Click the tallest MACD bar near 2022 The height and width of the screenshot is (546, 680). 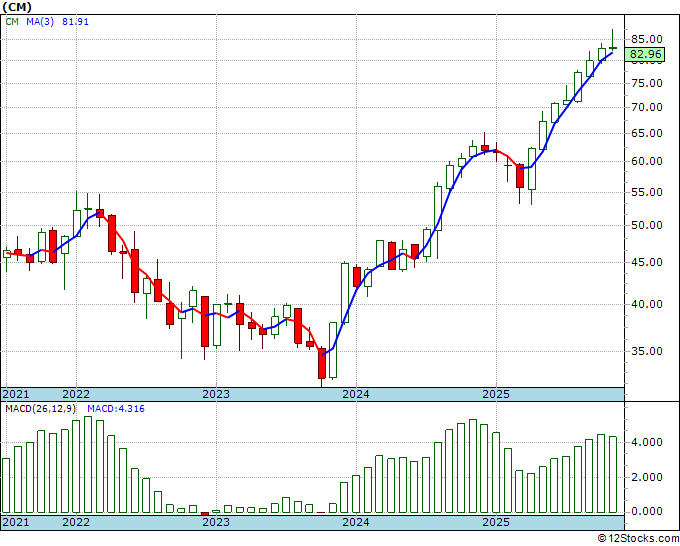pos(88,464)
